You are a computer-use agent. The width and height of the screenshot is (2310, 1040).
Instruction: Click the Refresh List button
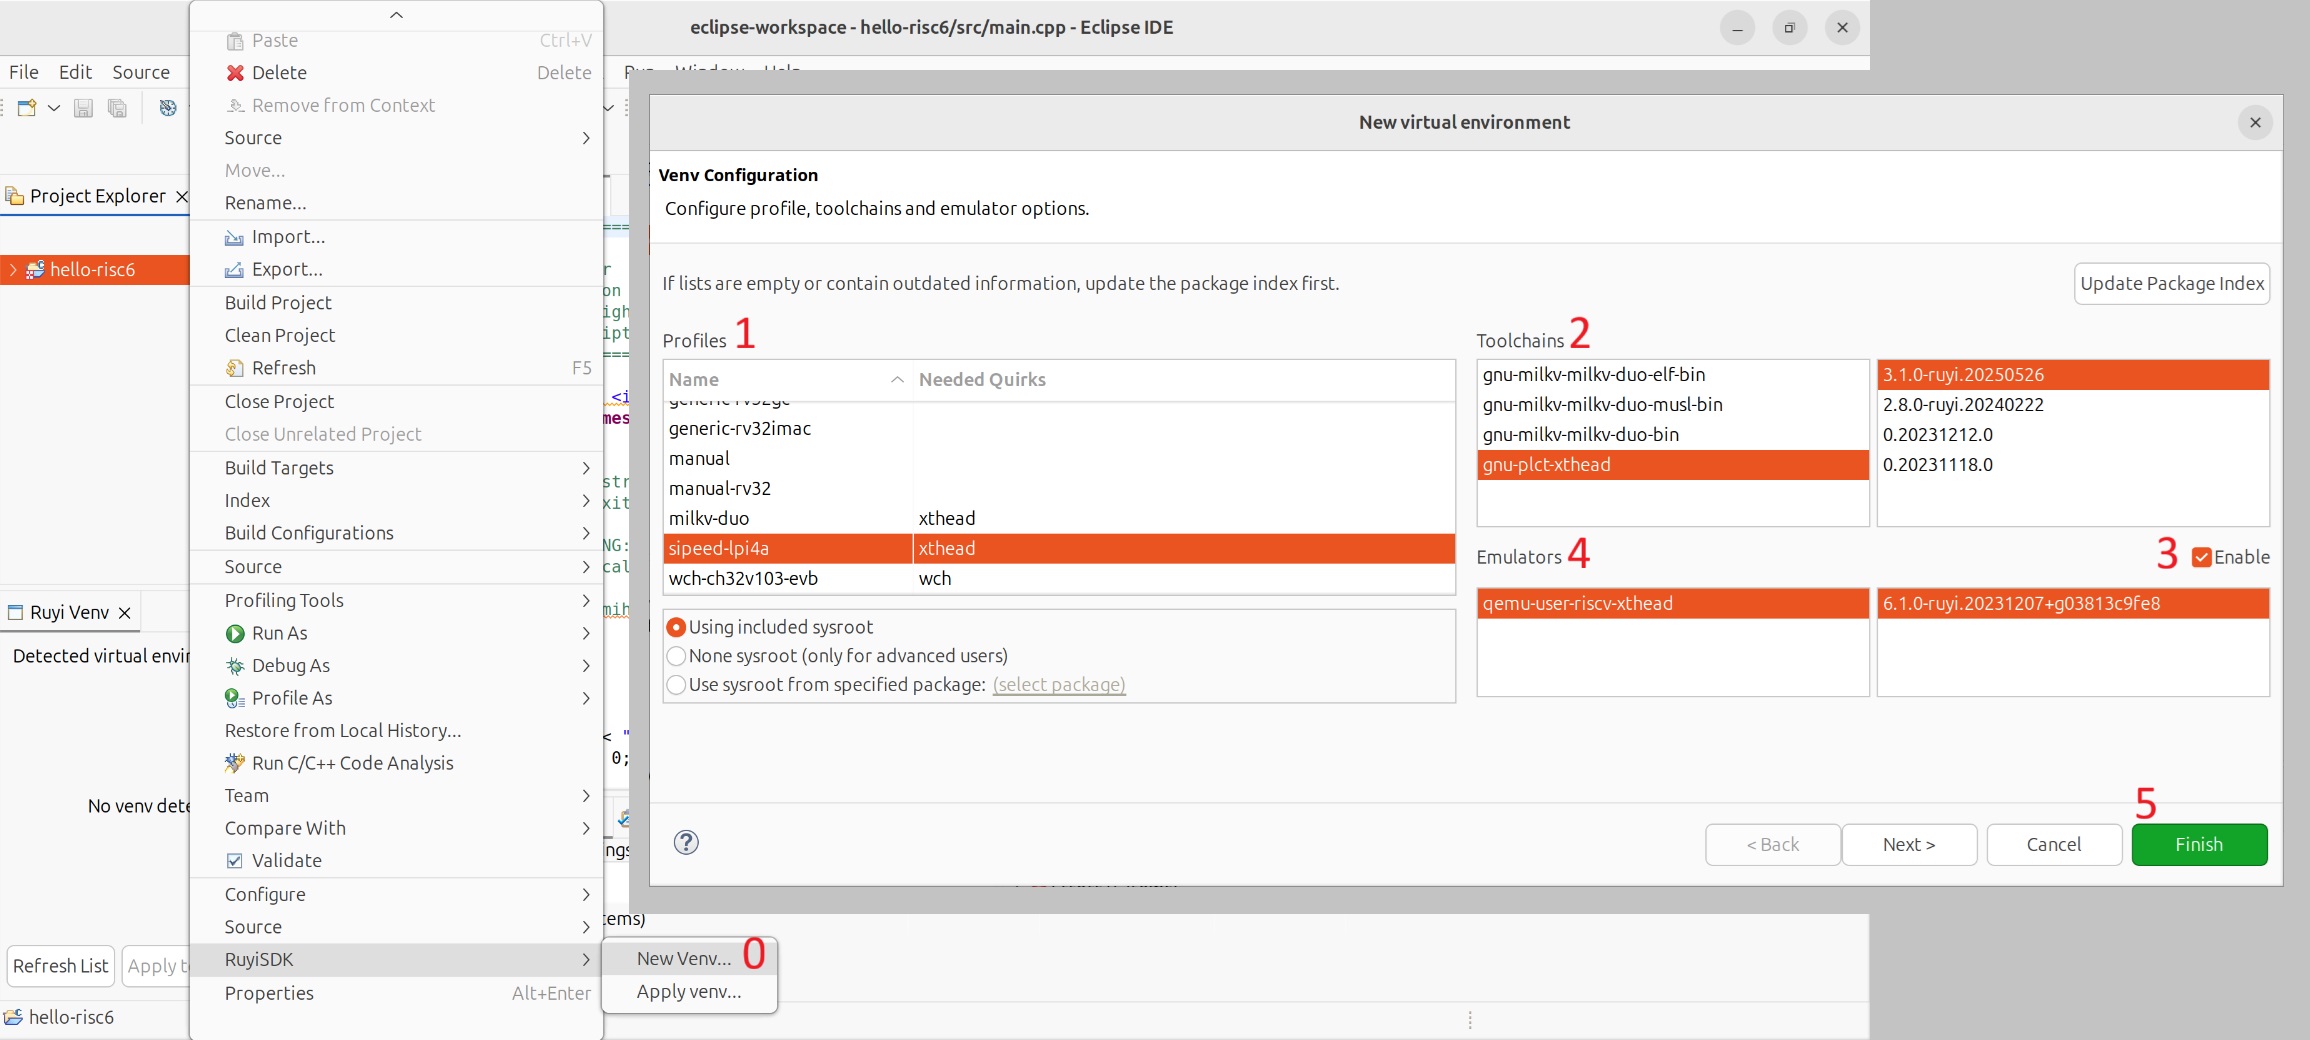(60, 966)
